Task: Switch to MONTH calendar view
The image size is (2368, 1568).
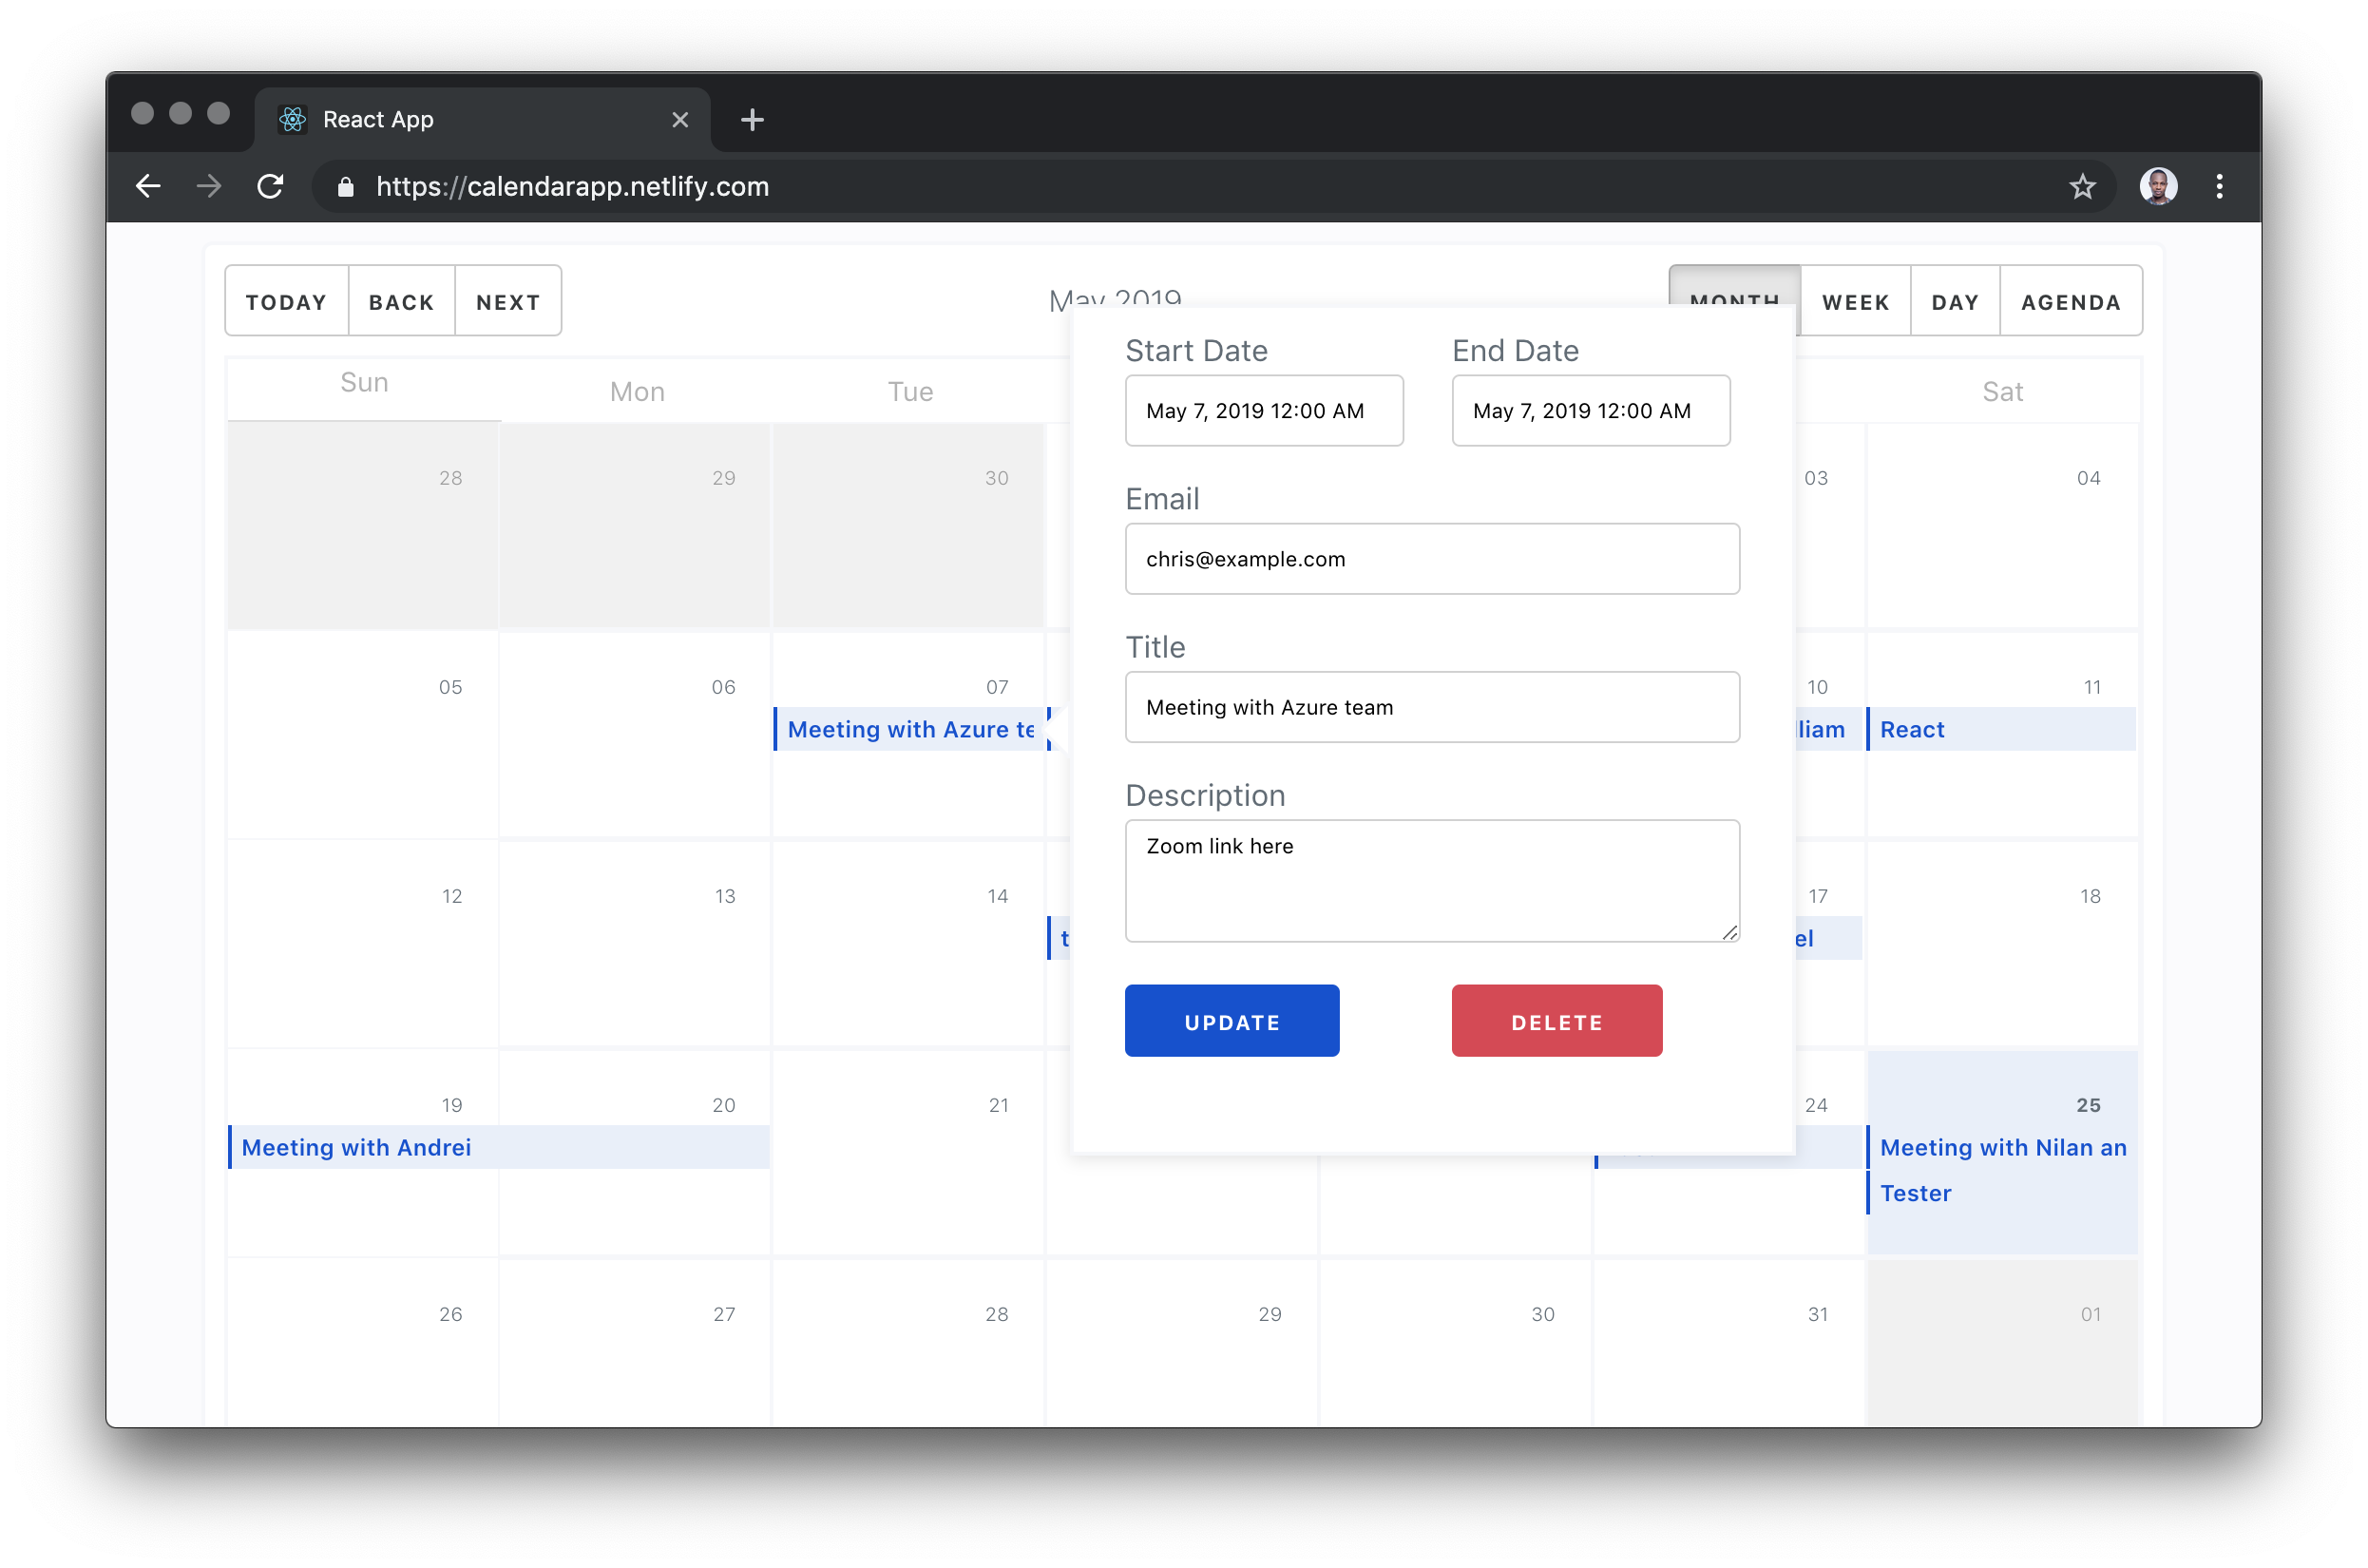Action: pyautogui.click(x=1734, y=301)
